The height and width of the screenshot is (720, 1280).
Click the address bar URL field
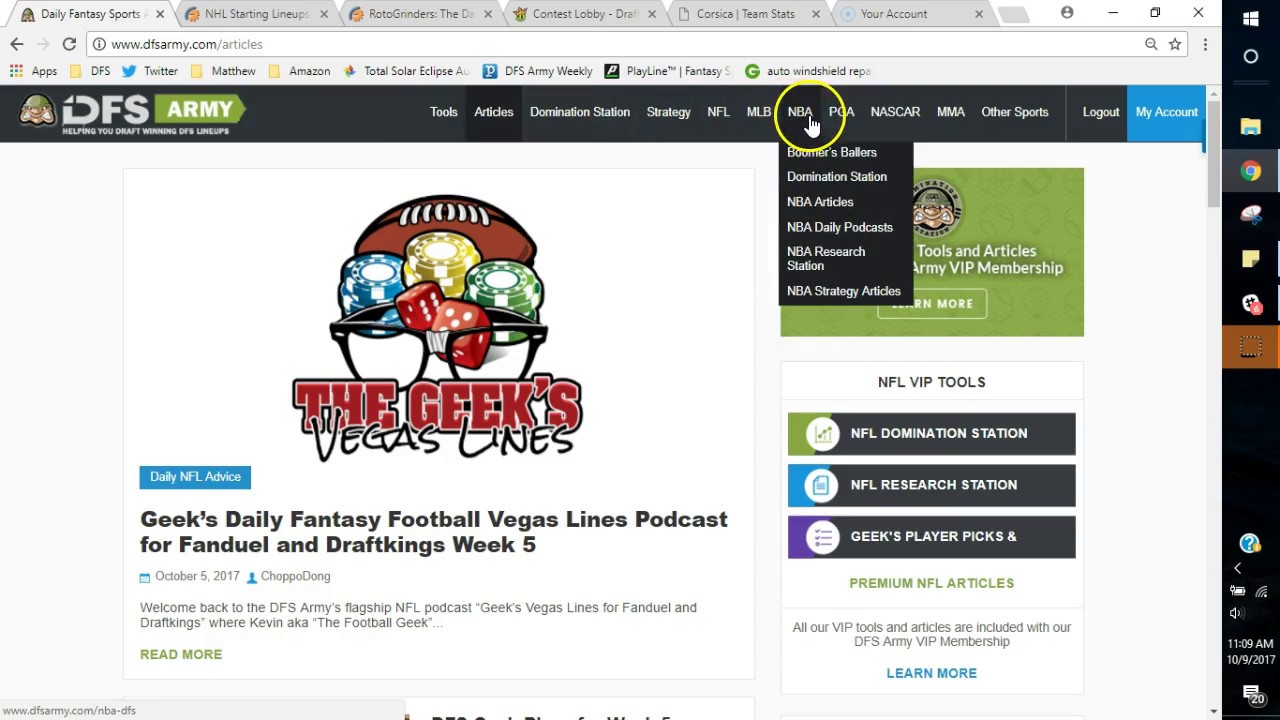pyautogui.click(x=620, y=44)
